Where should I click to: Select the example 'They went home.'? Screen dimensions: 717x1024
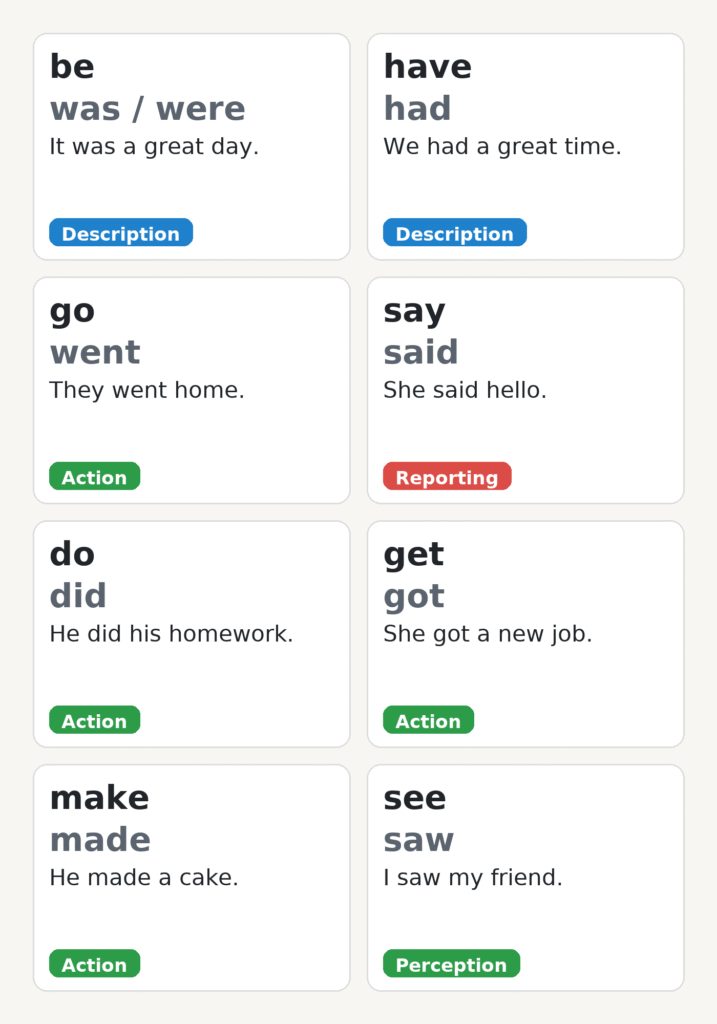[147, 390]
